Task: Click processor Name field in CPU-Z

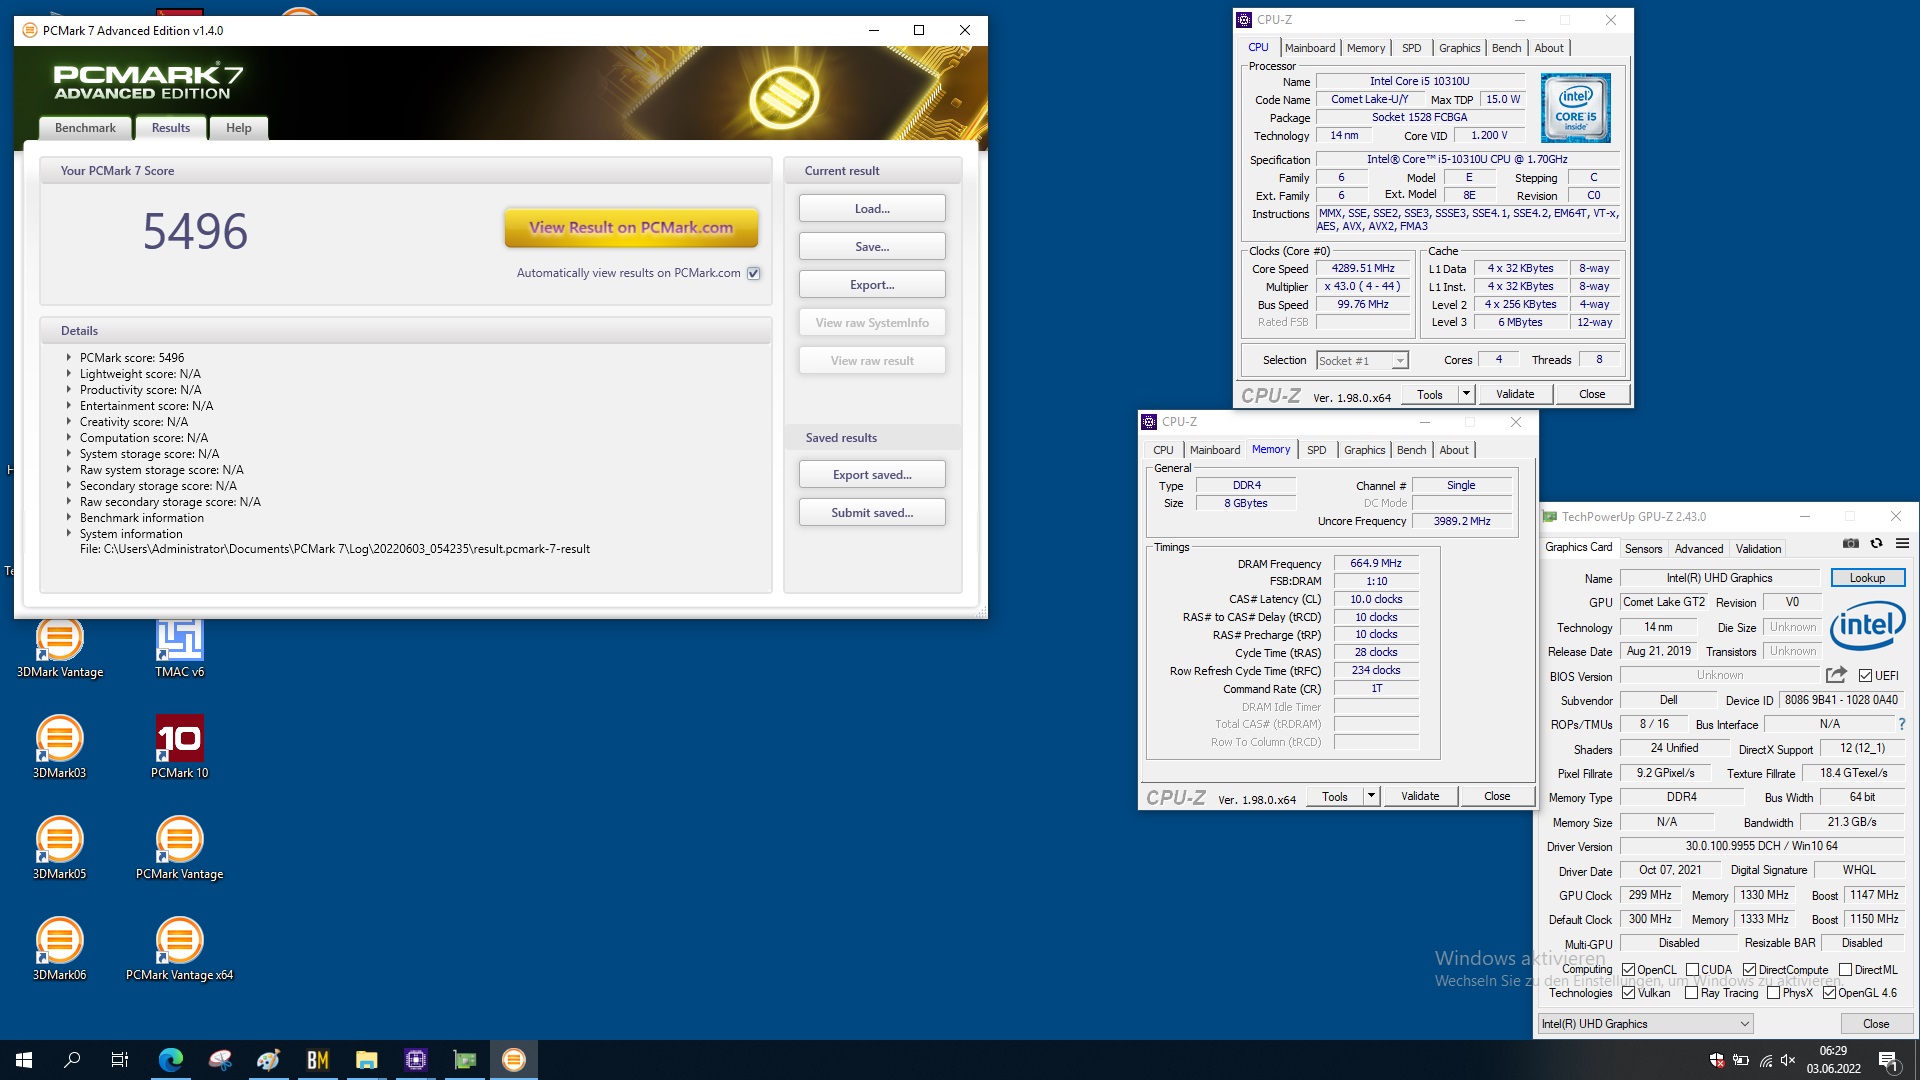Action: (1420, 81)
